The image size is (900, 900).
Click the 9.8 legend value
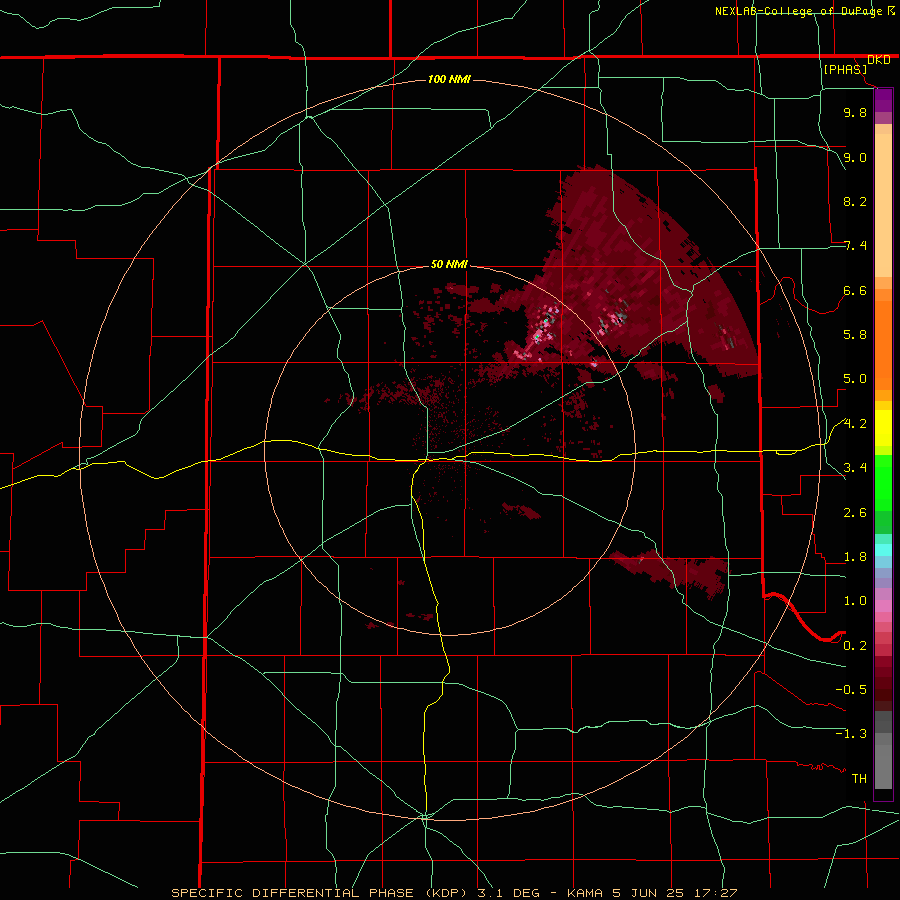(855, 112)
